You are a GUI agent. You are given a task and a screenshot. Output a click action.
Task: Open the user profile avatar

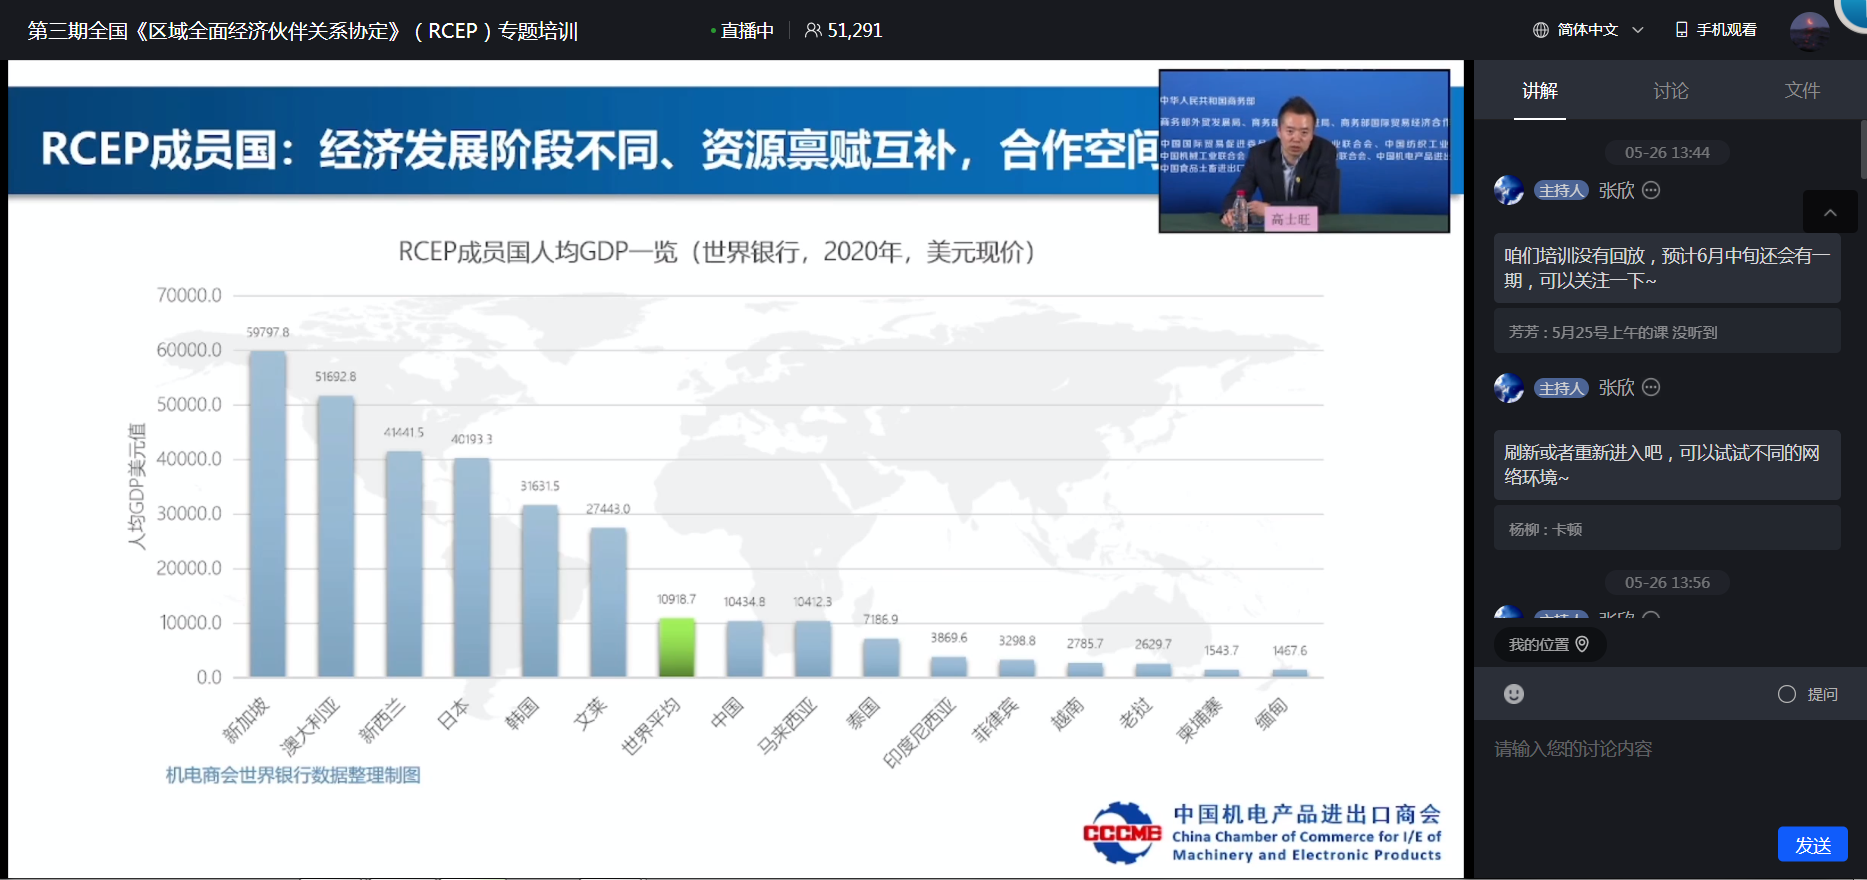point(1808,30)
